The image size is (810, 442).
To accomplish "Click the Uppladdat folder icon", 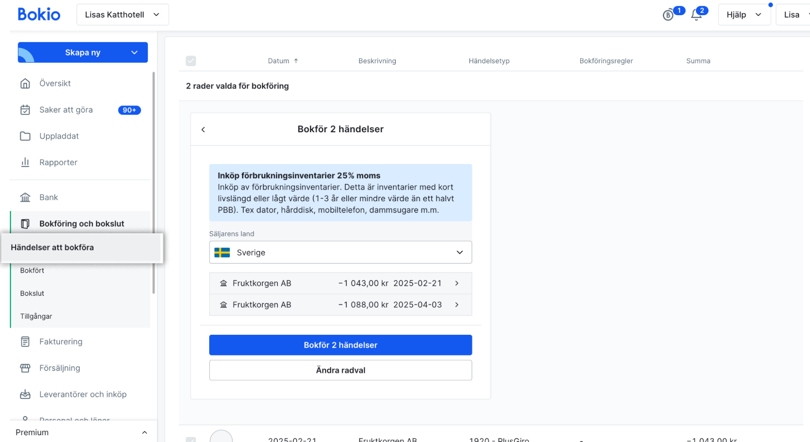I will click(25, 136).
